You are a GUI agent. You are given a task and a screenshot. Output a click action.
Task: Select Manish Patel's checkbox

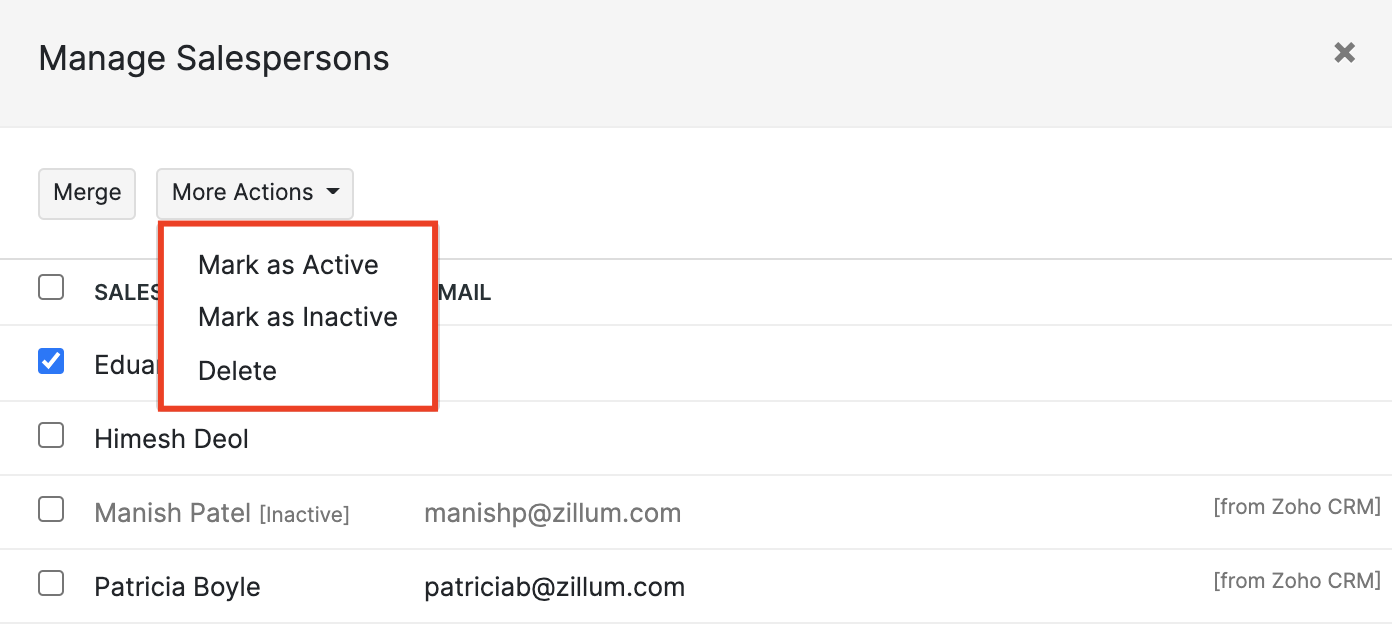(51, 510)
